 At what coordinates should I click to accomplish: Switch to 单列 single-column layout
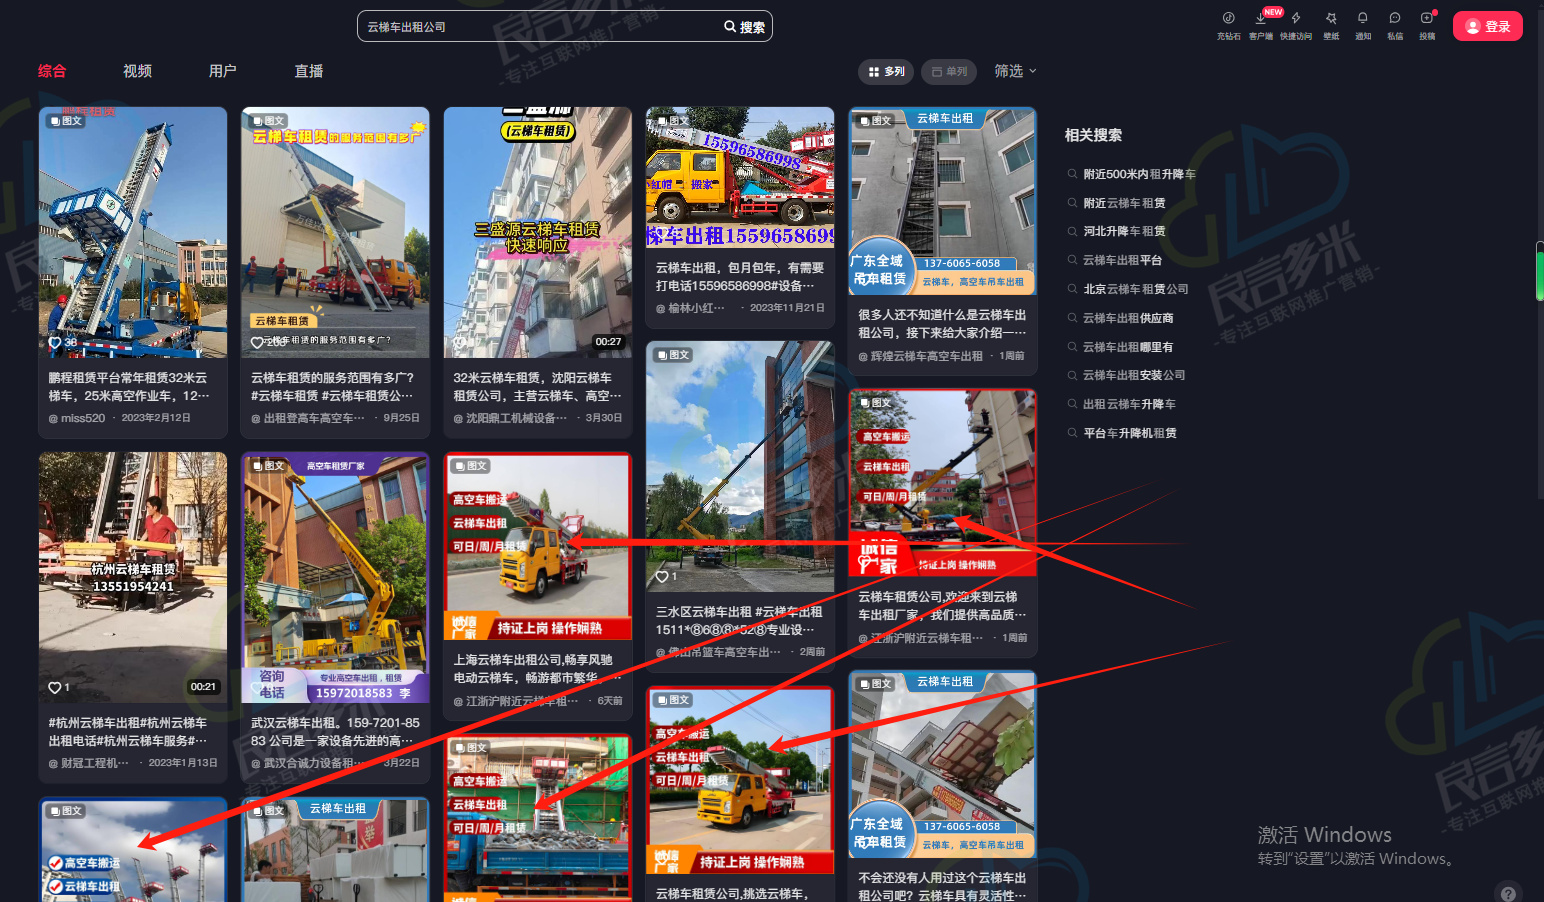(948, 72)
